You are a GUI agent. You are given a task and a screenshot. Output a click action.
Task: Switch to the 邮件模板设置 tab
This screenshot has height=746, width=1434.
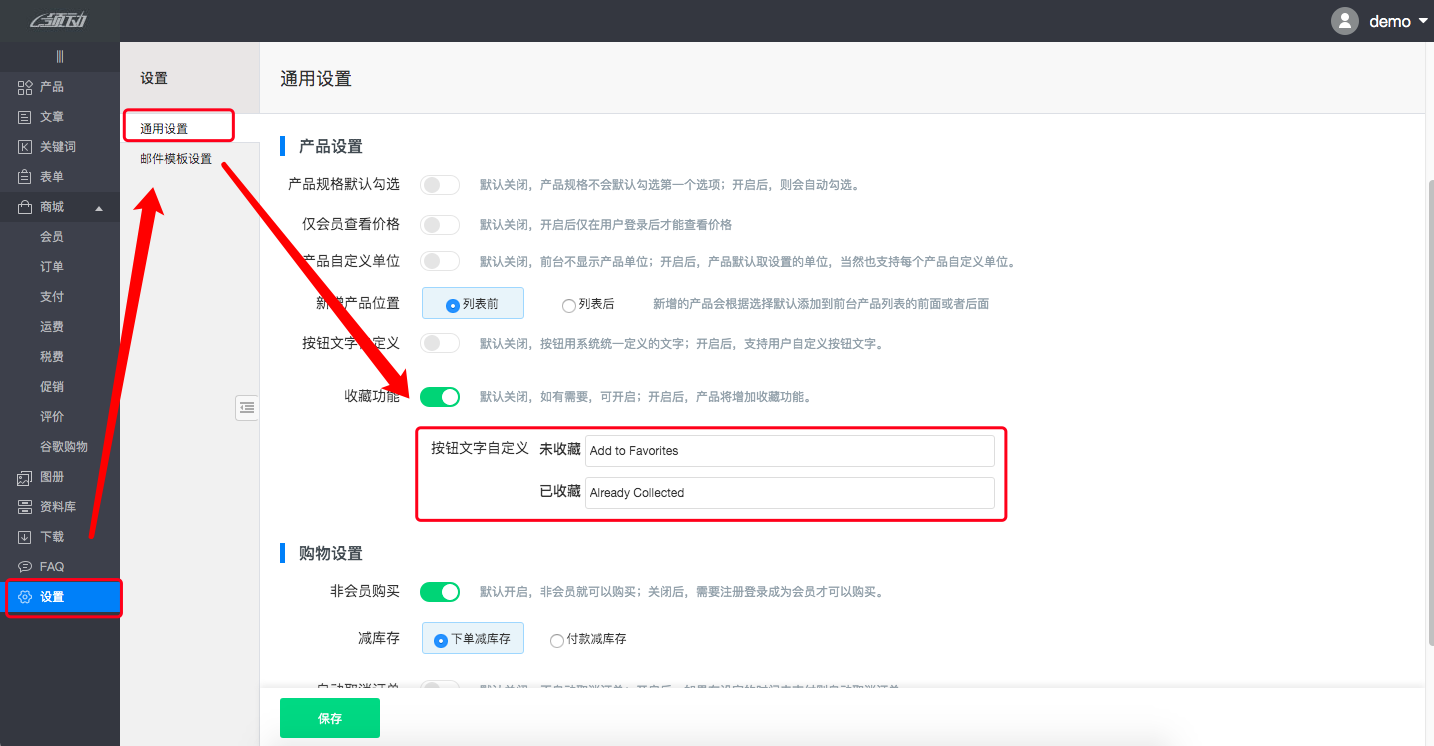pos(177,159)
